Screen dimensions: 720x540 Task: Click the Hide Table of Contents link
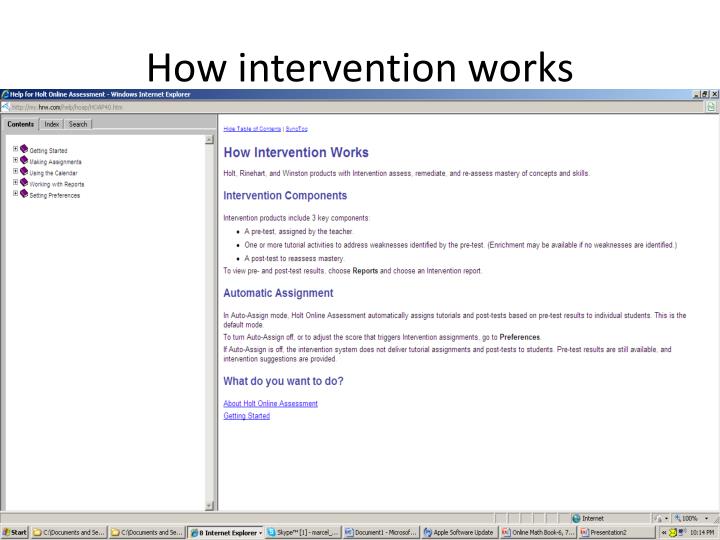pyautogui.click(x=252, y=129)
